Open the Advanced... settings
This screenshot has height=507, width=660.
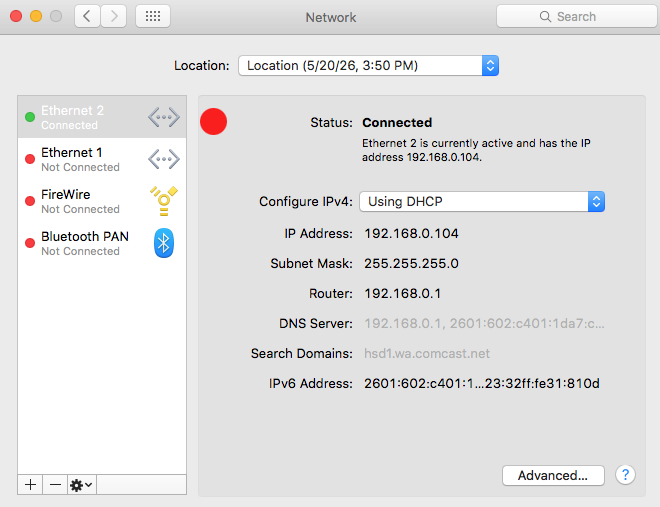coord(553,475)
